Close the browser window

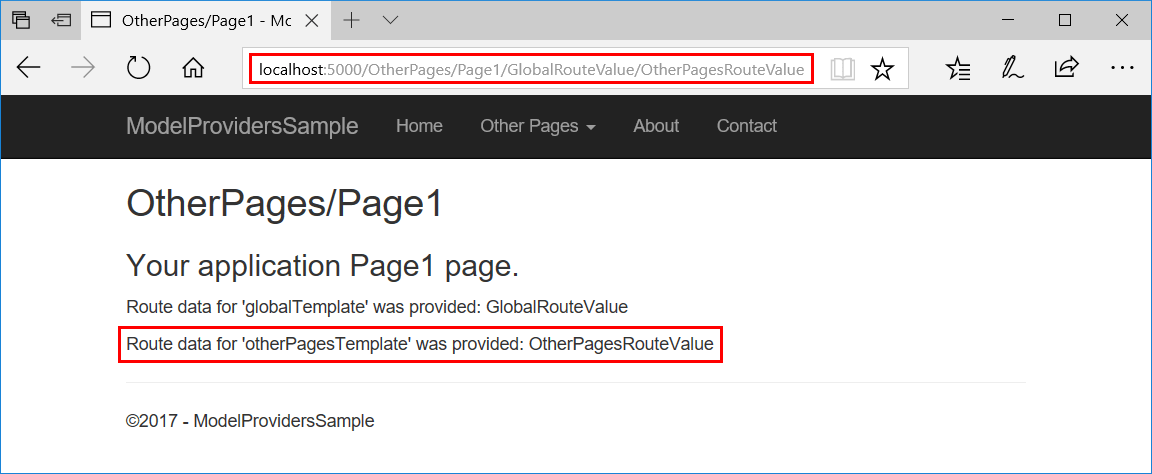[1121, 21]
